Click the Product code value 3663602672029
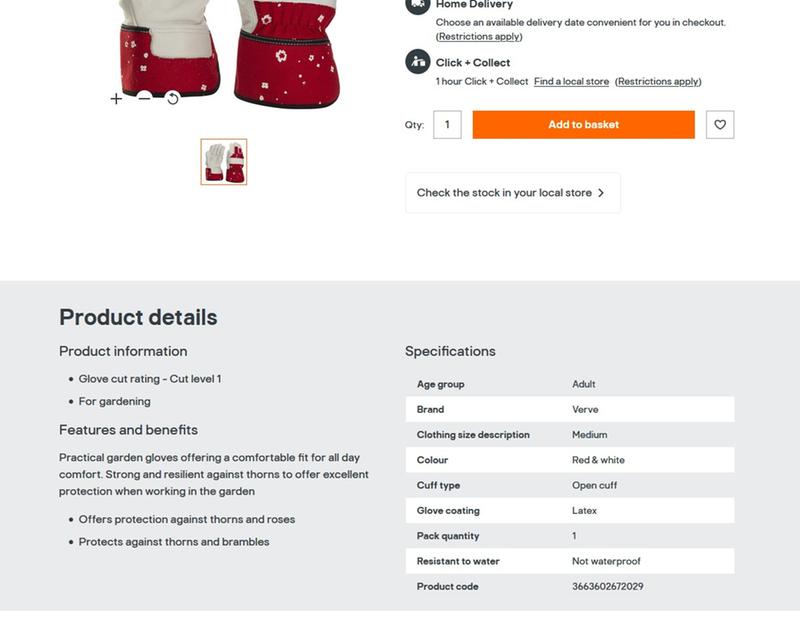The image size is (800, 640). [607, 587]
